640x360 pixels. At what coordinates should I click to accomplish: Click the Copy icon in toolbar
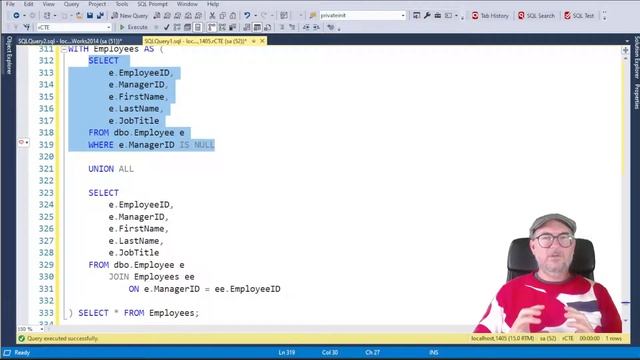tap(222, 16)
